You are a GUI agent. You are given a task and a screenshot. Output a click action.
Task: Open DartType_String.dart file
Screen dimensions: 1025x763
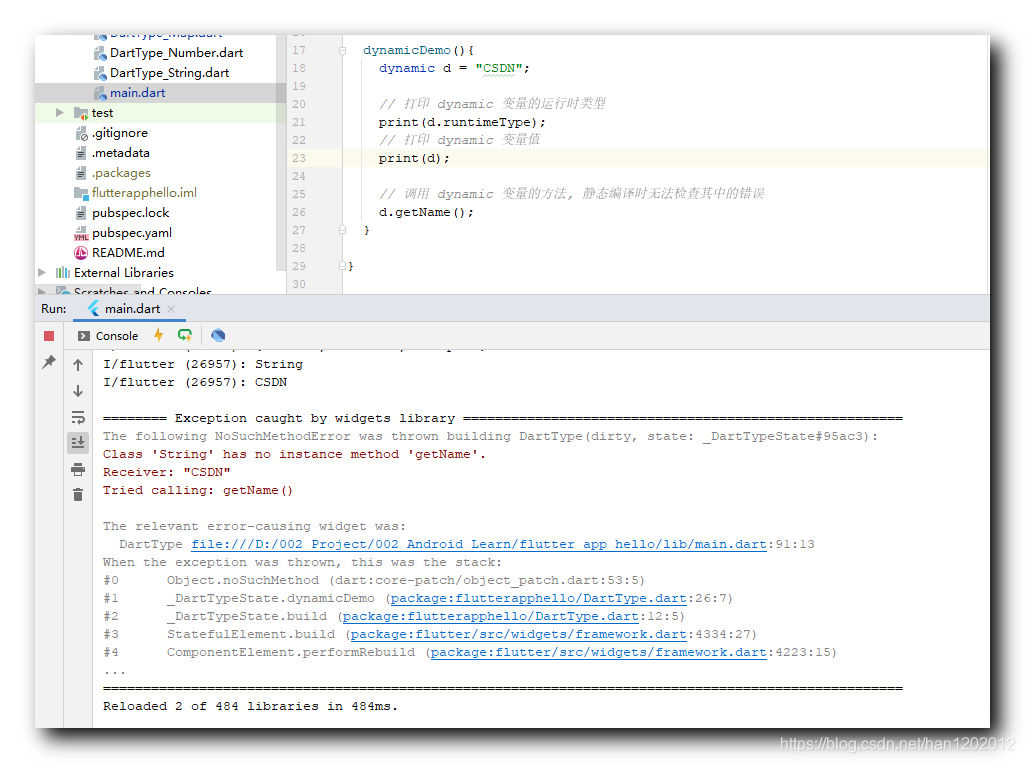point(169,73)
